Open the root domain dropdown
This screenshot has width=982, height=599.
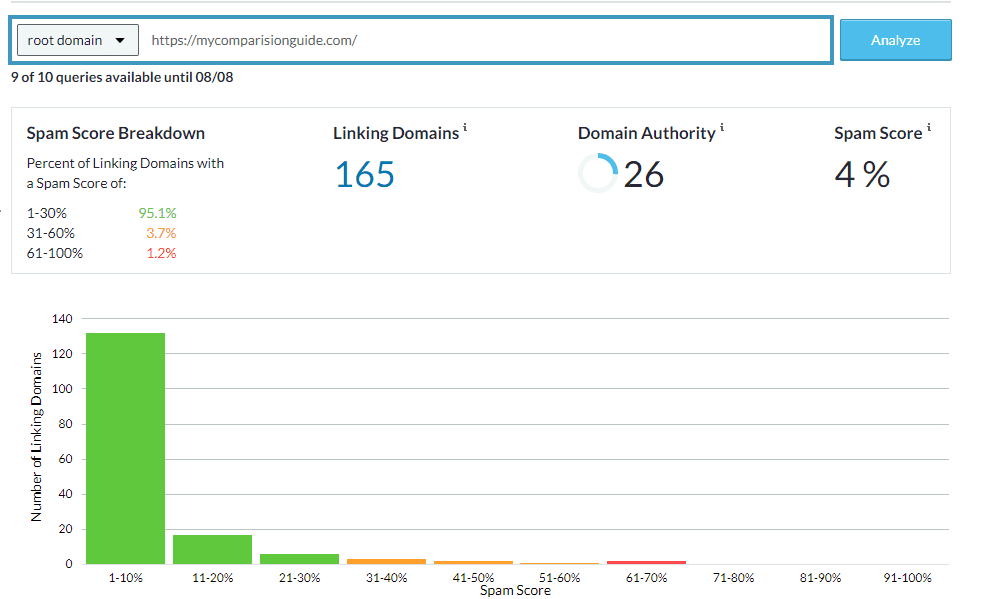(x=78, y=40)
